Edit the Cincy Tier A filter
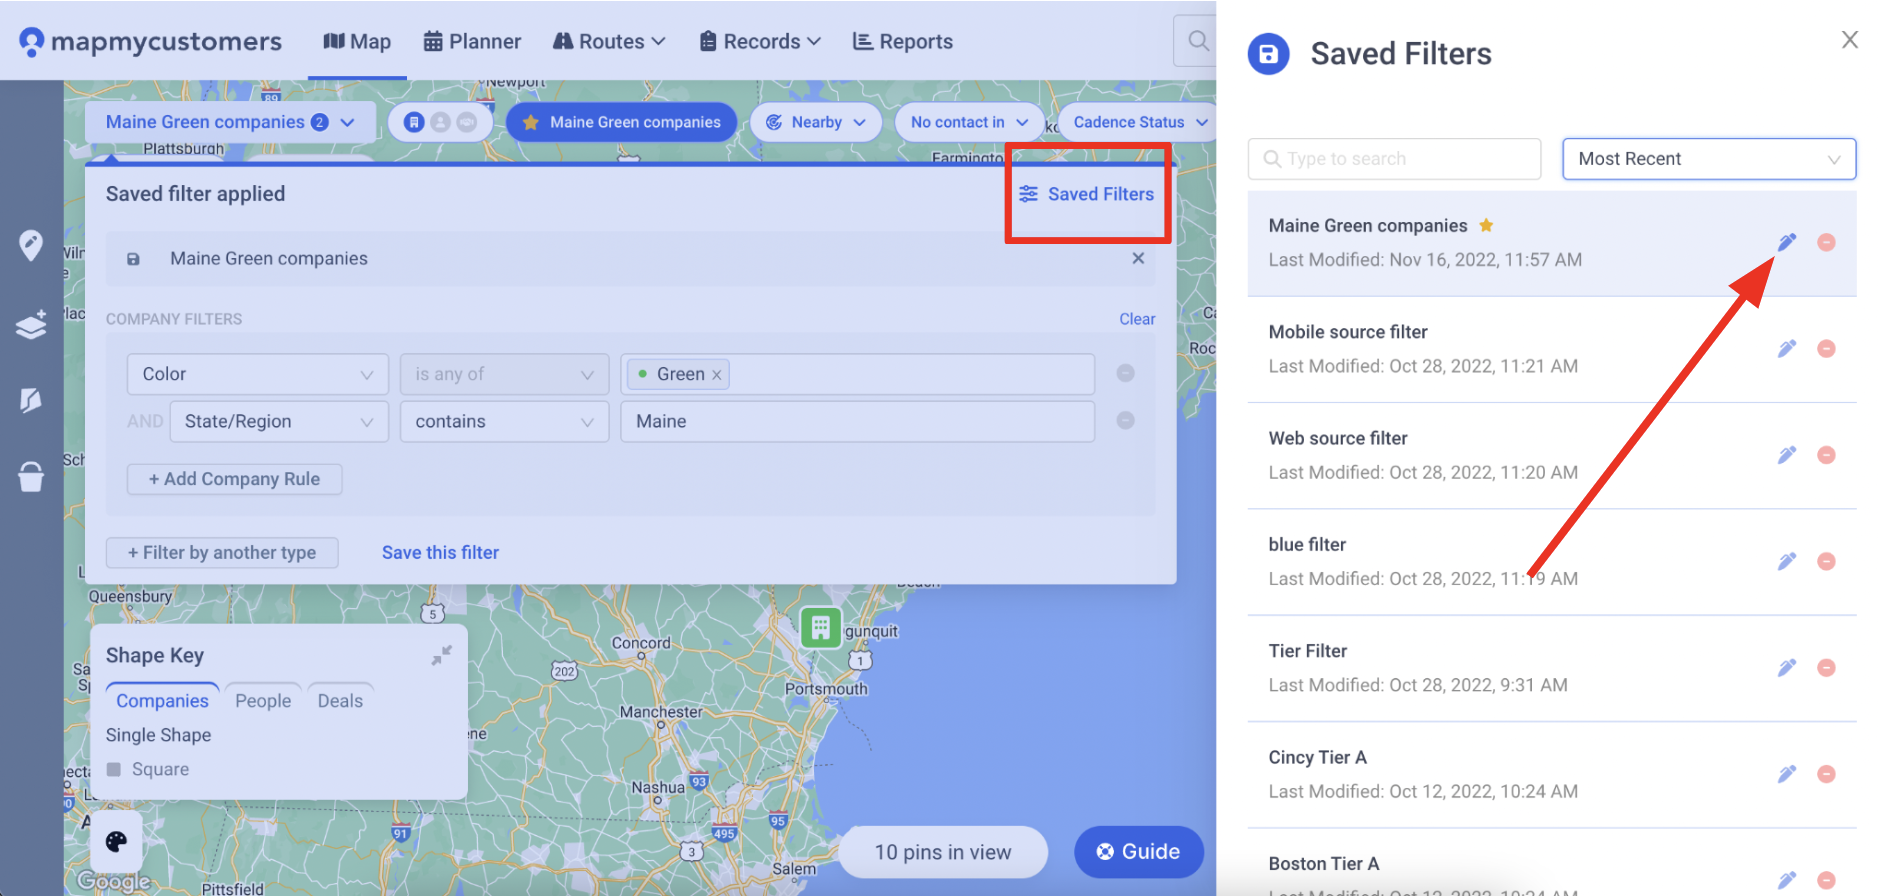1878x896 pixels. click(x=1787, y=774)
